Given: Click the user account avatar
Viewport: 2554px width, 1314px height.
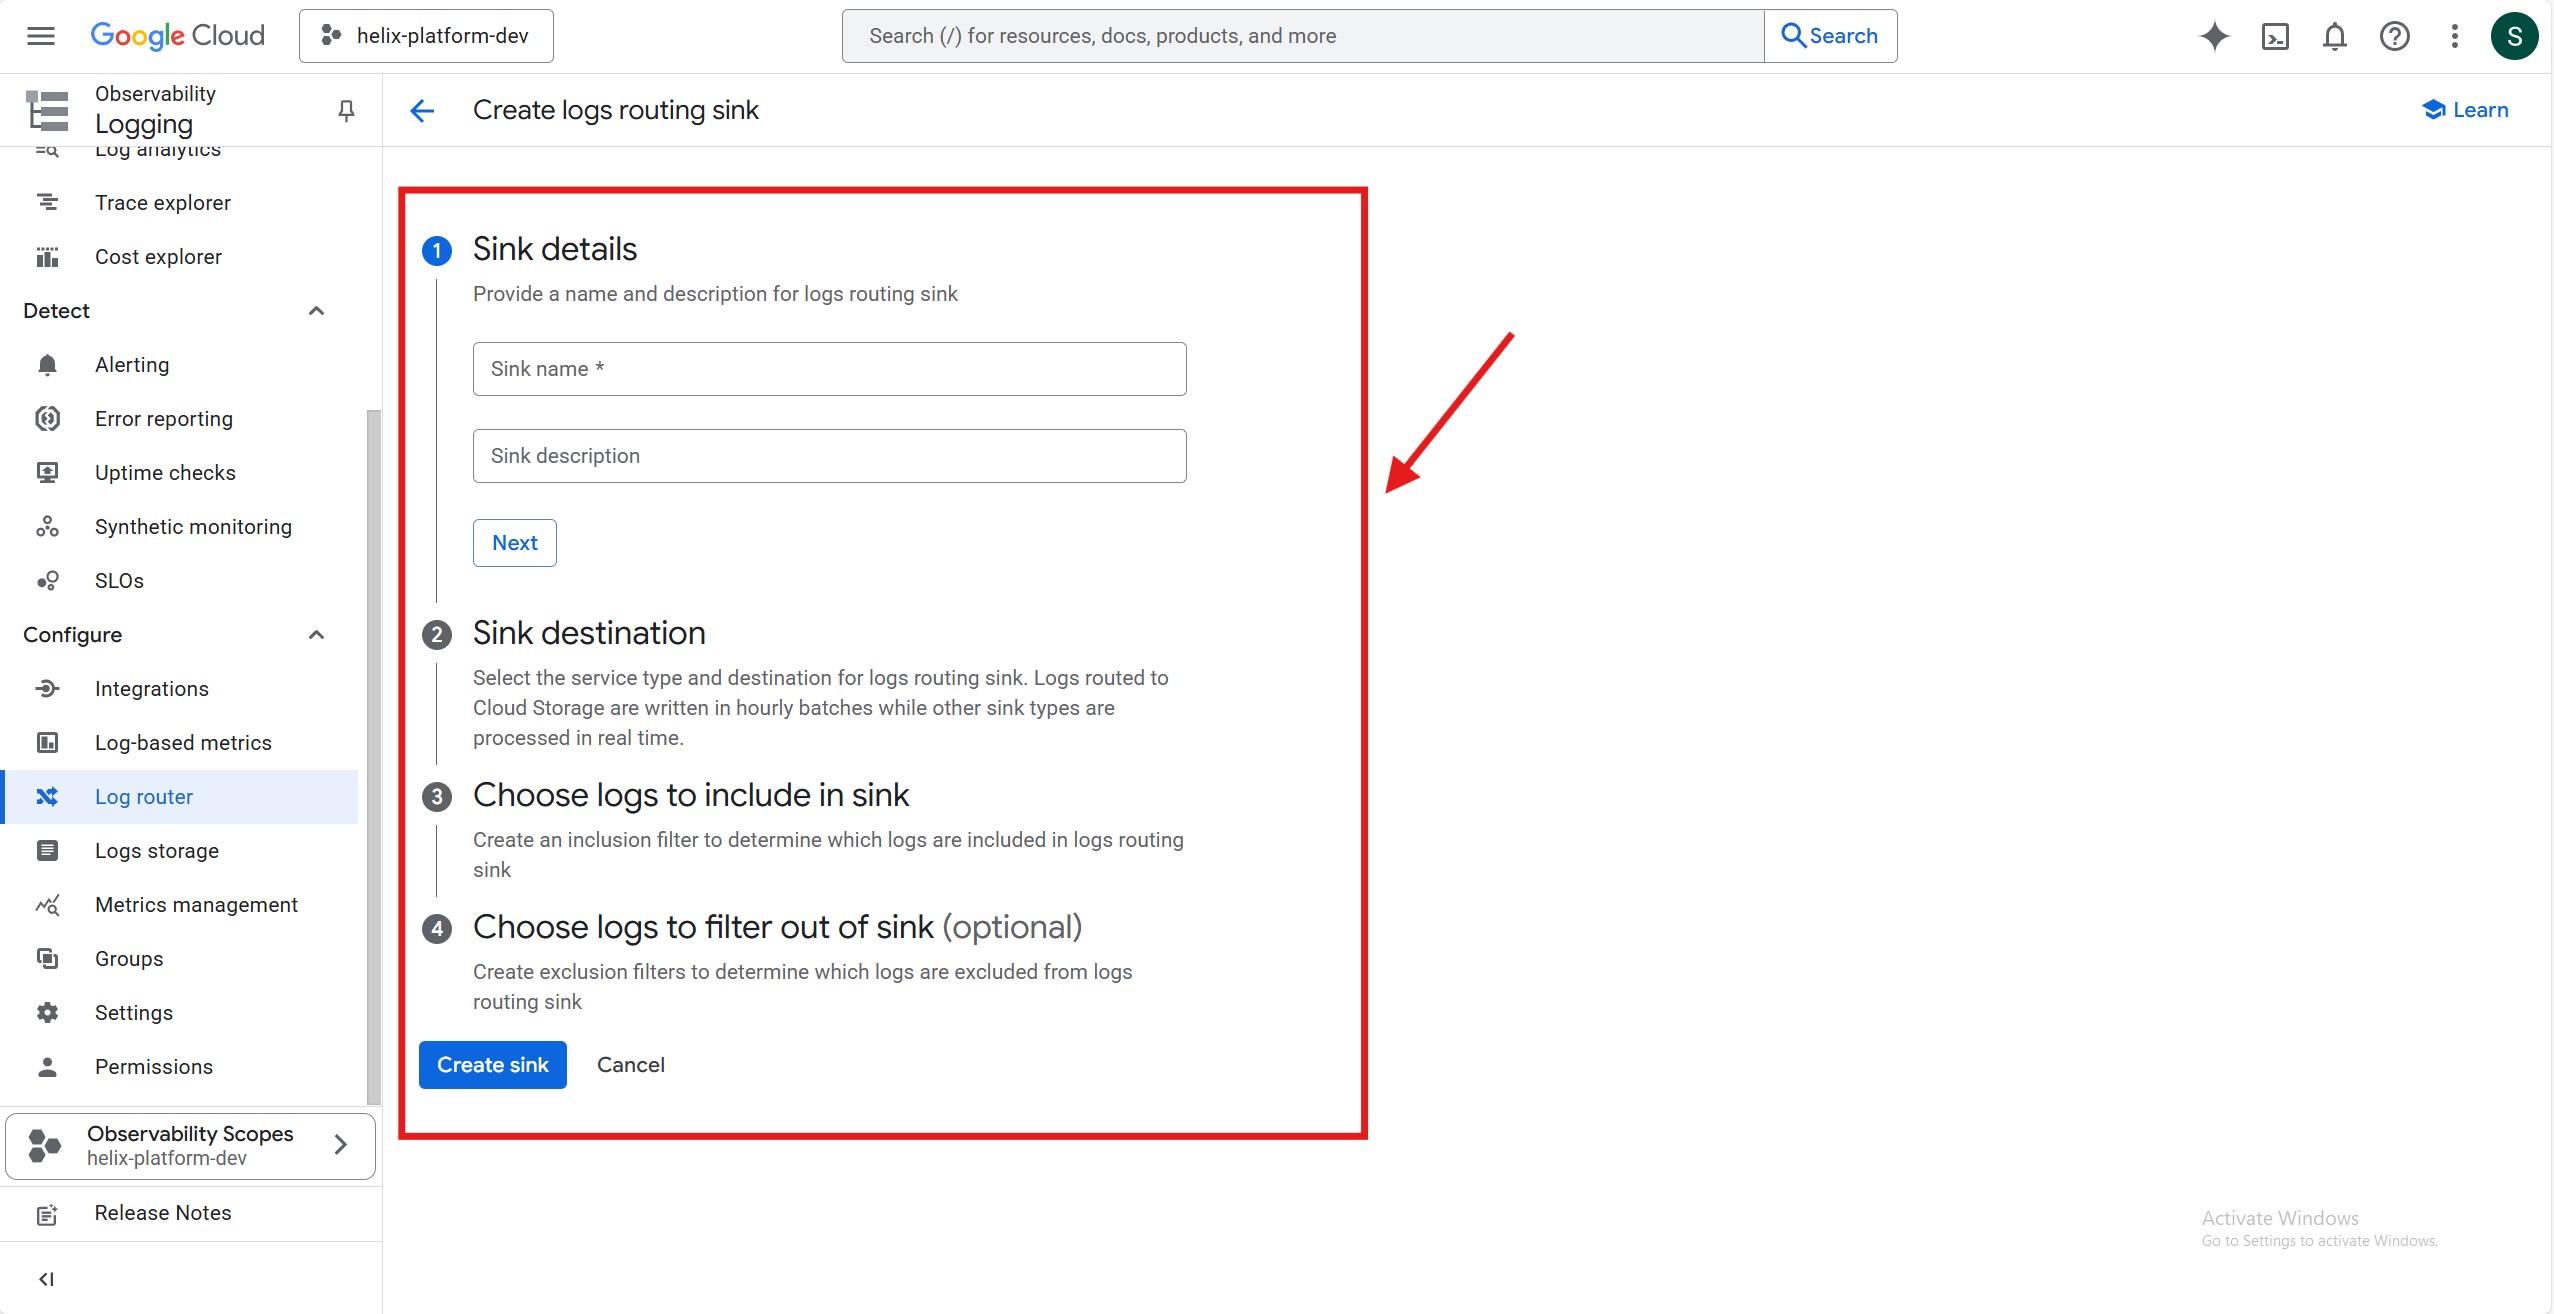Looking at the screenshot, I should pos(2514,36).
